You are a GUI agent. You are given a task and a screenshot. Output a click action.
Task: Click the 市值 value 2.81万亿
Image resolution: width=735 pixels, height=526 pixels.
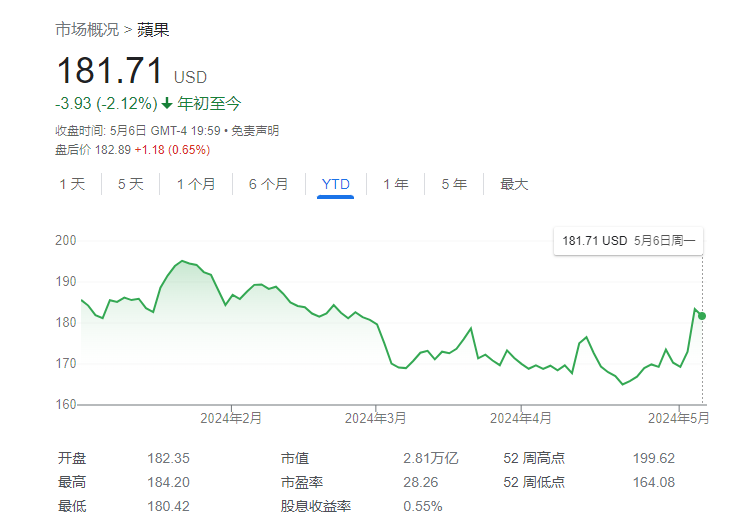pos(430,459)
